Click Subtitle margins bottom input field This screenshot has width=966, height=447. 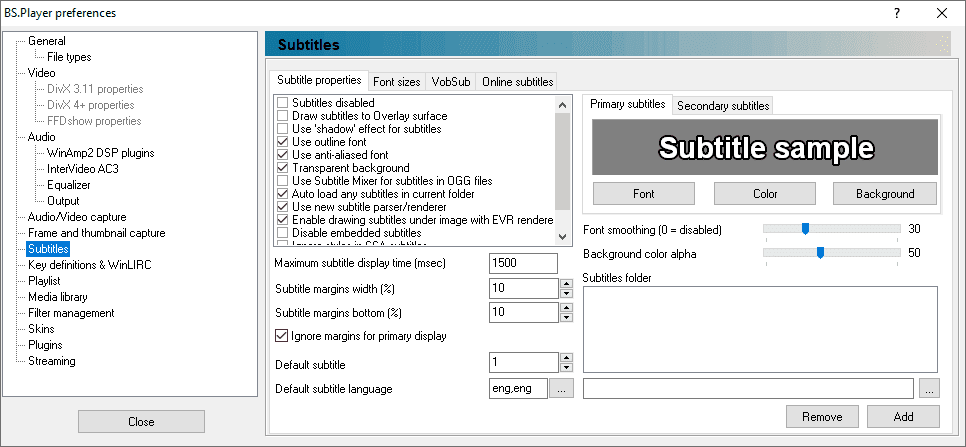(524, 312)
